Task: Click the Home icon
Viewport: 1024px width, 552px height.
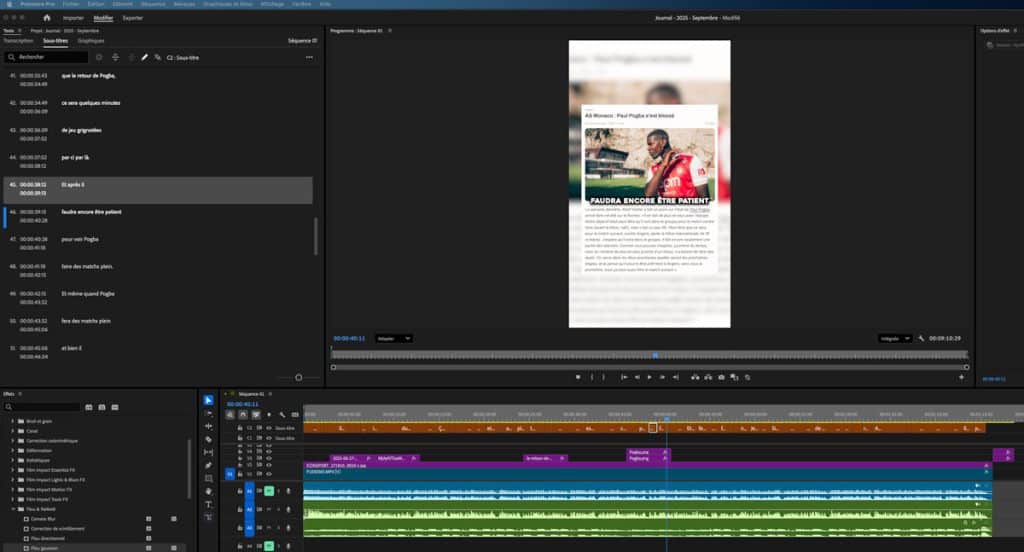Action: click(x=47, y=18)
